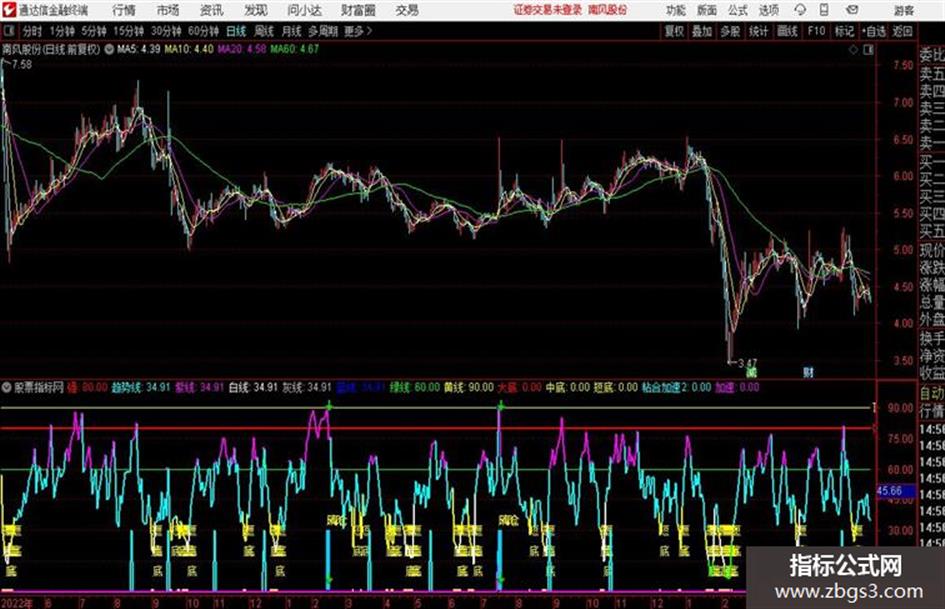Image resolution: width=945 pixels, height=609 pixels.
Task: Click the MA10: 4.40 value label
Action: [x=189, y=49]
